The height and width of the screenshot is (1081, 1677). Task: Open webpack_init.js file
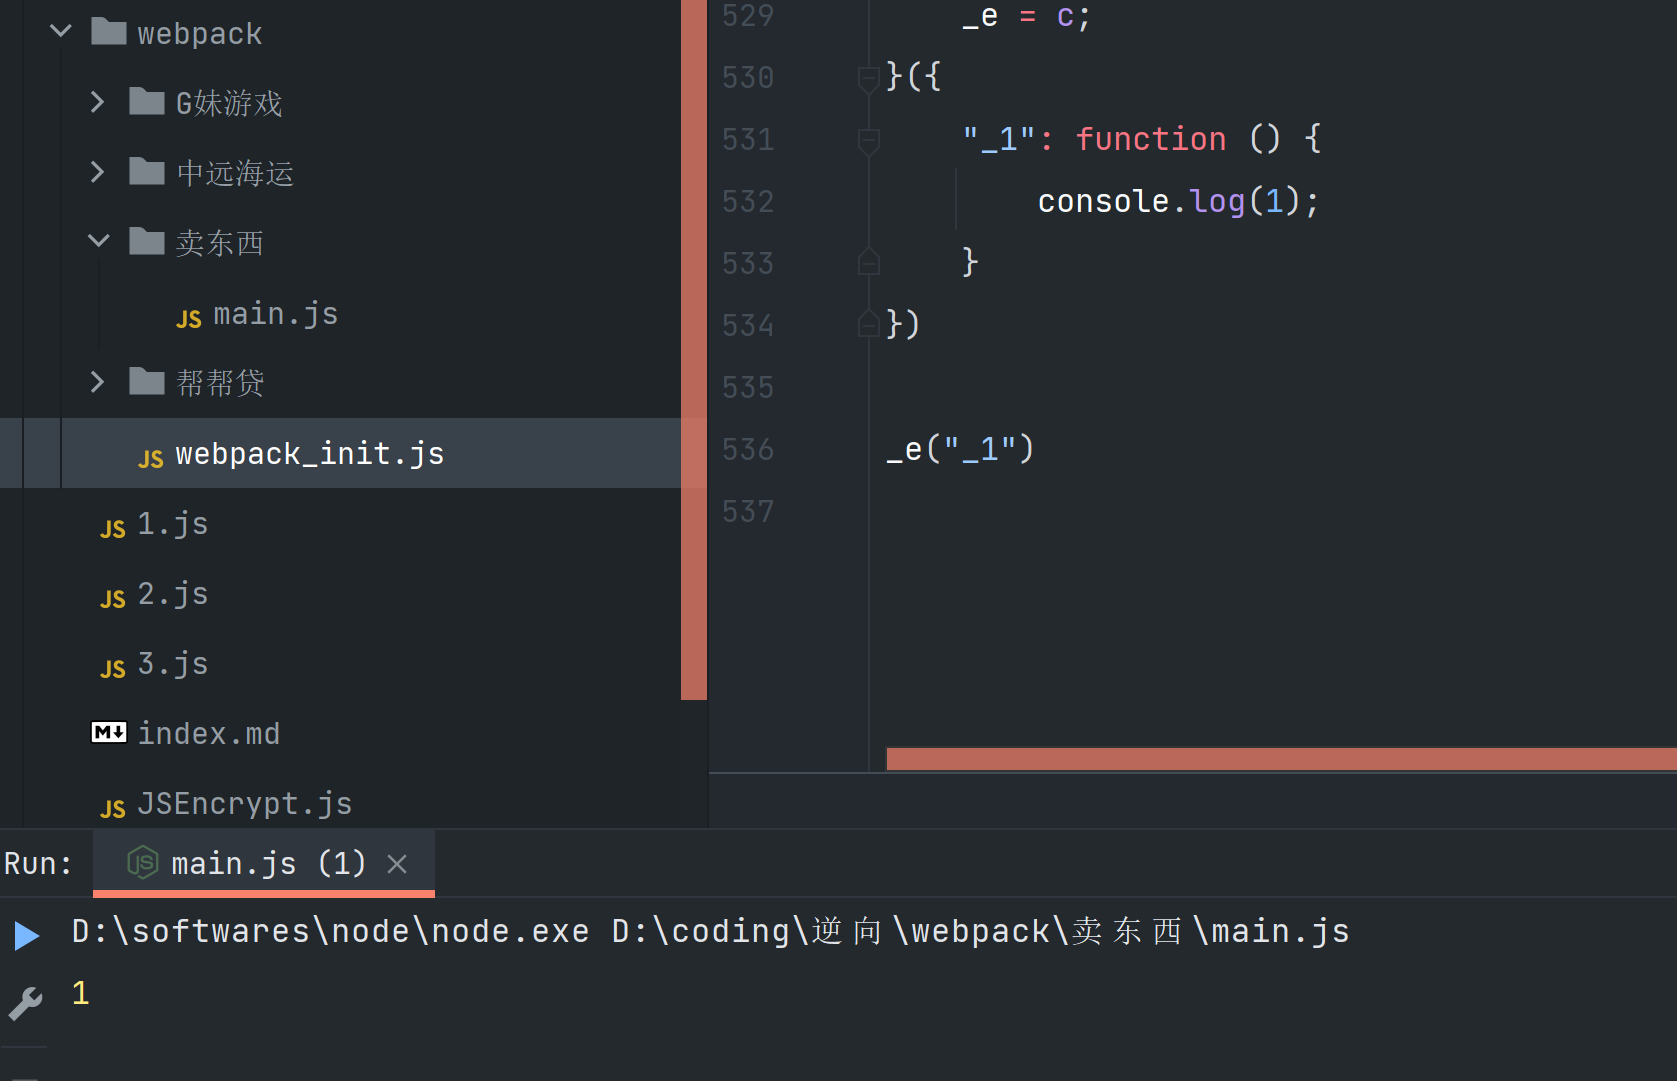310,454
